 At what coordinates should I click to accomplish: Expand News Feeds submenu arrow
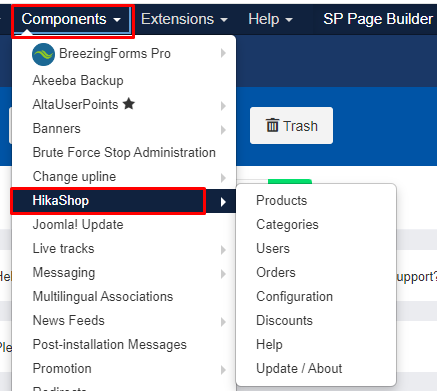[223, 322]
